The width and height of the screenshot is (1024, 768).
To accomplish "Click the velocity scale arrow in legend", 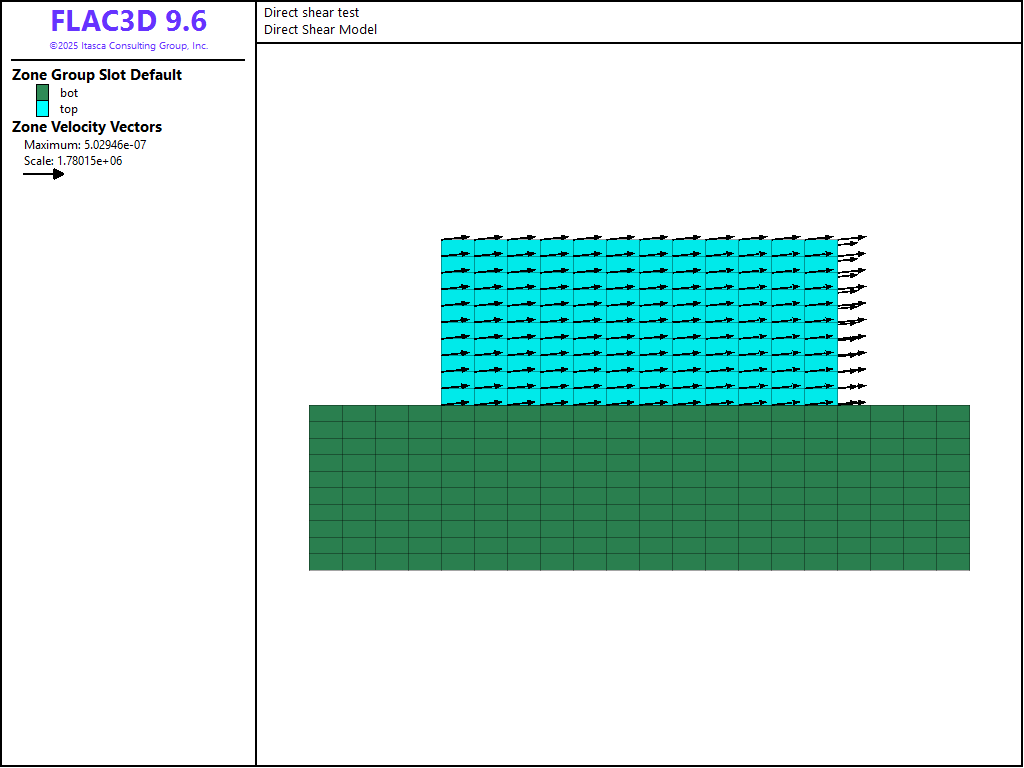I will [x=44, y=174].
